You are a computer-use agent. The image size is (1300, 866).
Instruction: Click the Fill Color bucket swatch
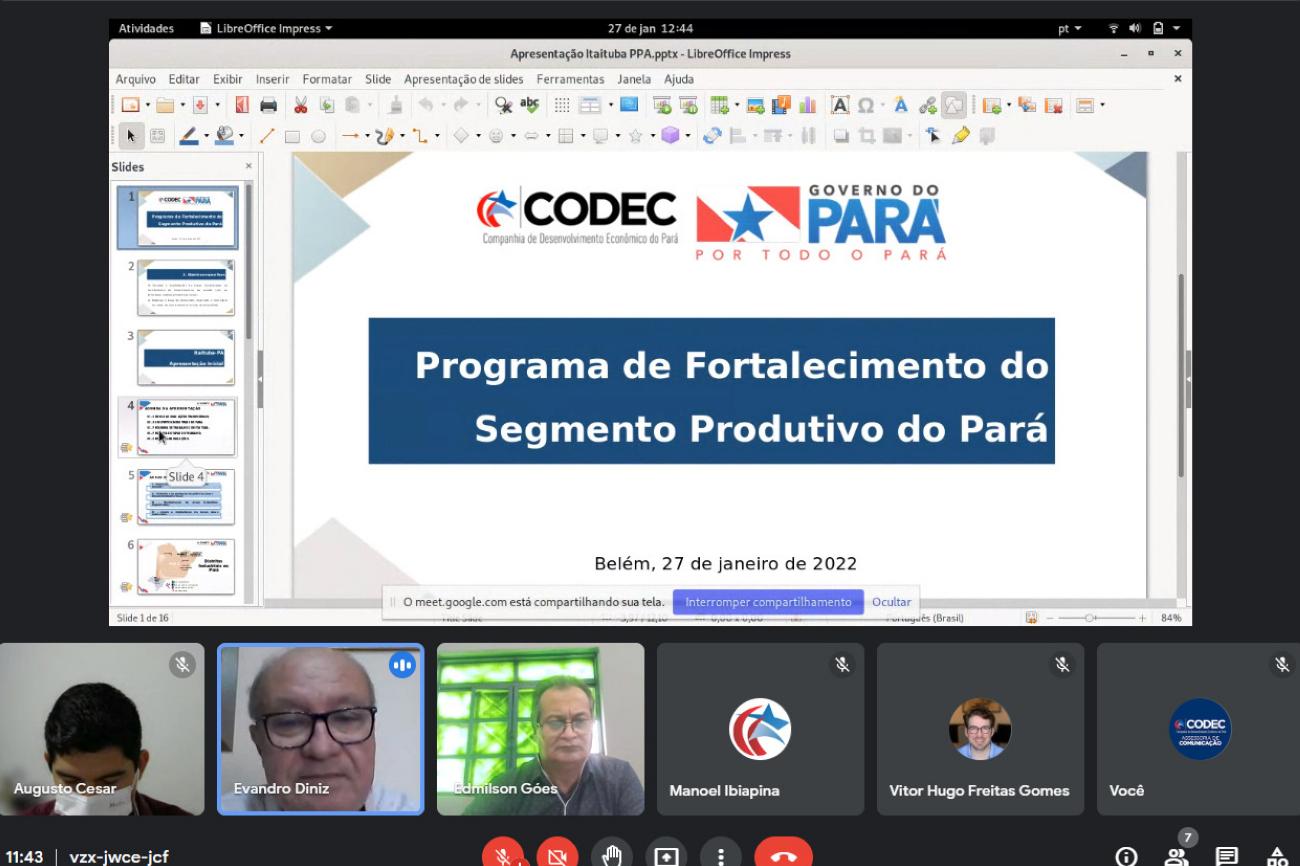point(223,135)
